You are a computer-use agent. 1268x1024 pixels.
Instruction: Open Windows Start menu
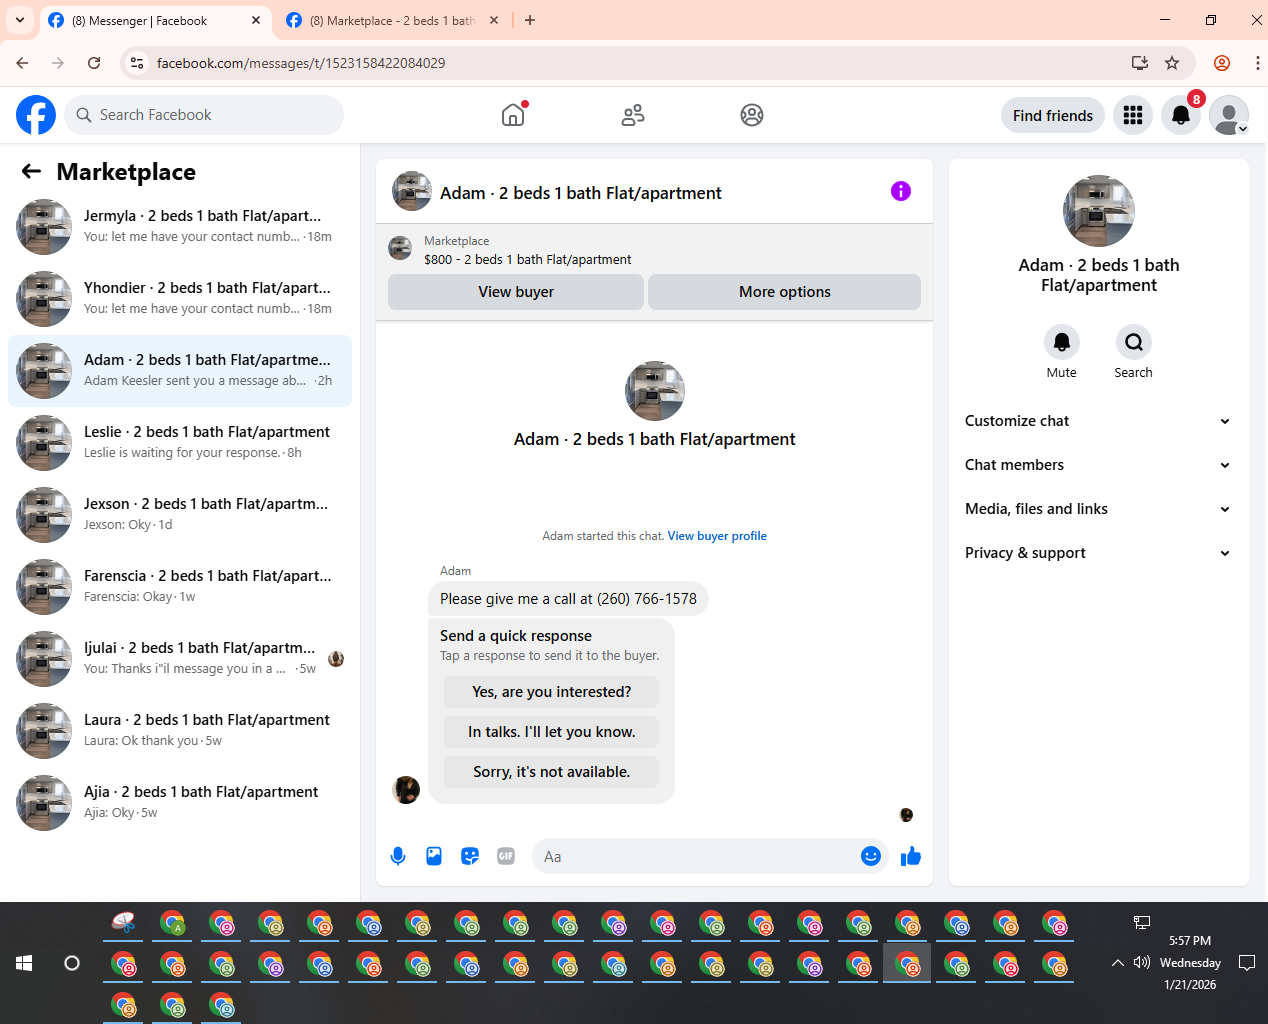coord(24,963)
